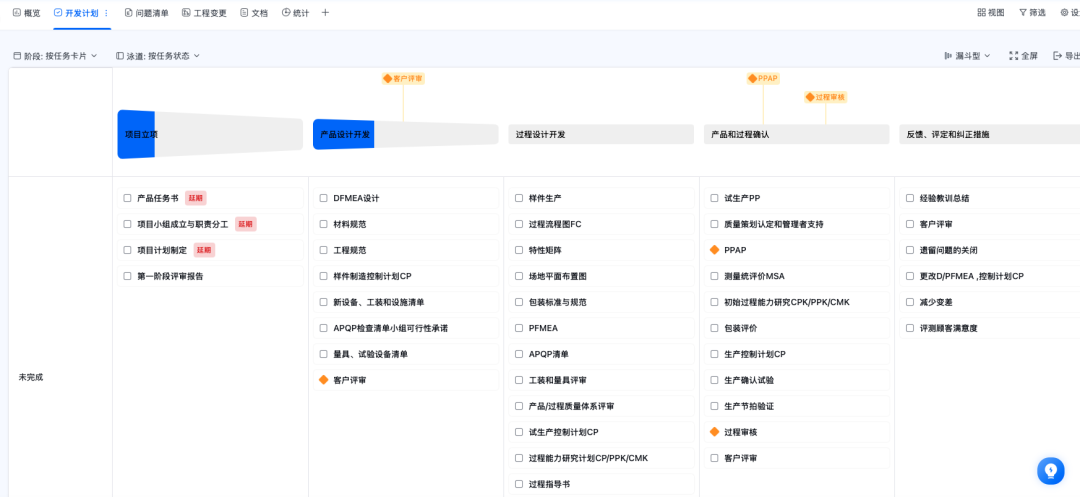Mark 样件生产 task as complete
This screenshot has width=1080, height=497.
click(519, 198)
